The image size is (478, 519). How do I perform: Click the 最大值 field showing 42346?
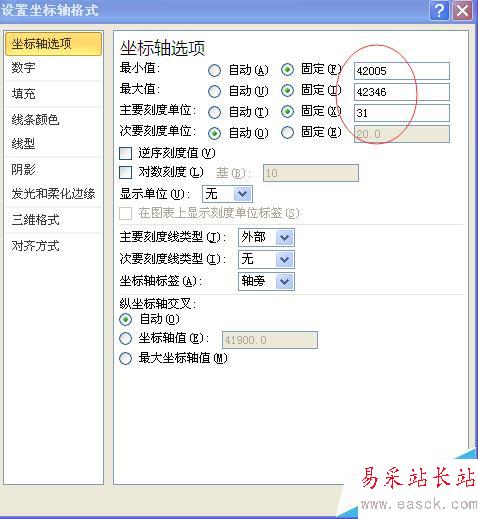[402, 92]
